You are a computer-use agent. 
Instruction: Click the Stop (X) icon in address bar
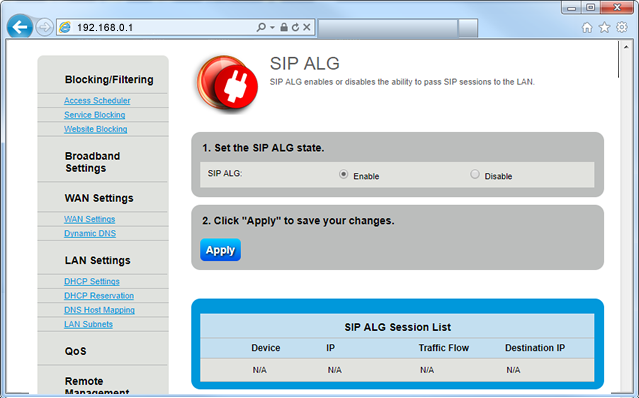tap(307, 27)
